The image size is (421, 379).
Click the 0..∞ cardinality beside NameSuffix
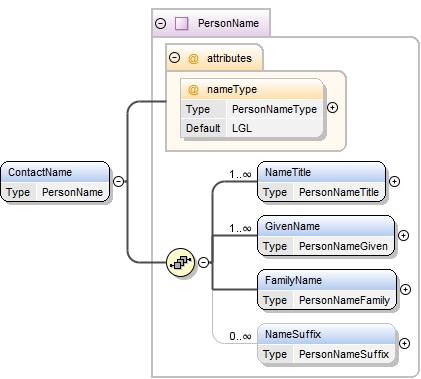[240, 336]
